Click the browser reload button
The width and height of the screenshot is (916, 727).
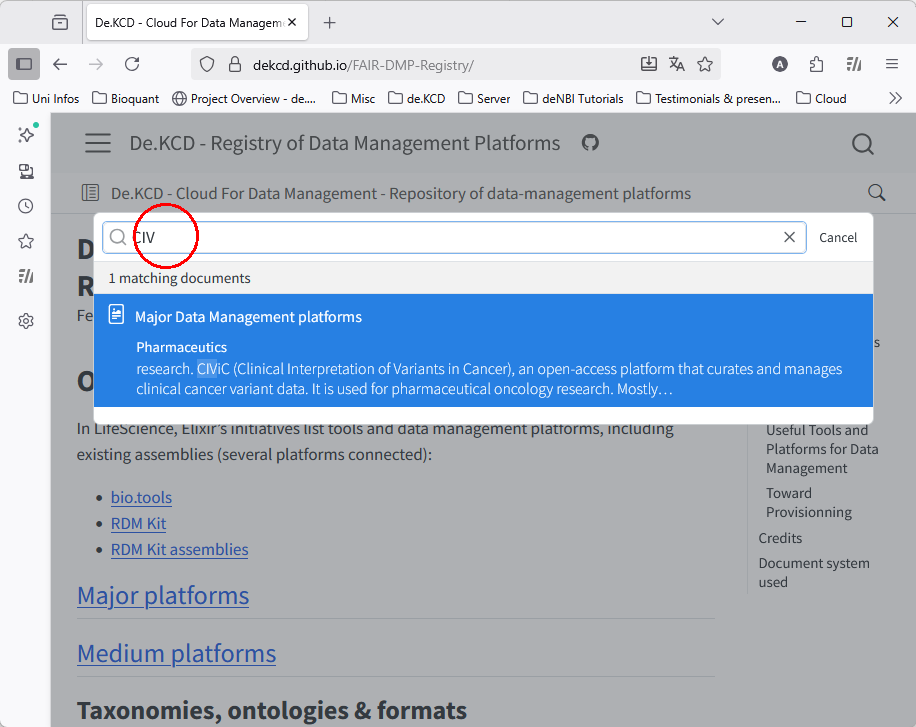[x=132, y=64]
